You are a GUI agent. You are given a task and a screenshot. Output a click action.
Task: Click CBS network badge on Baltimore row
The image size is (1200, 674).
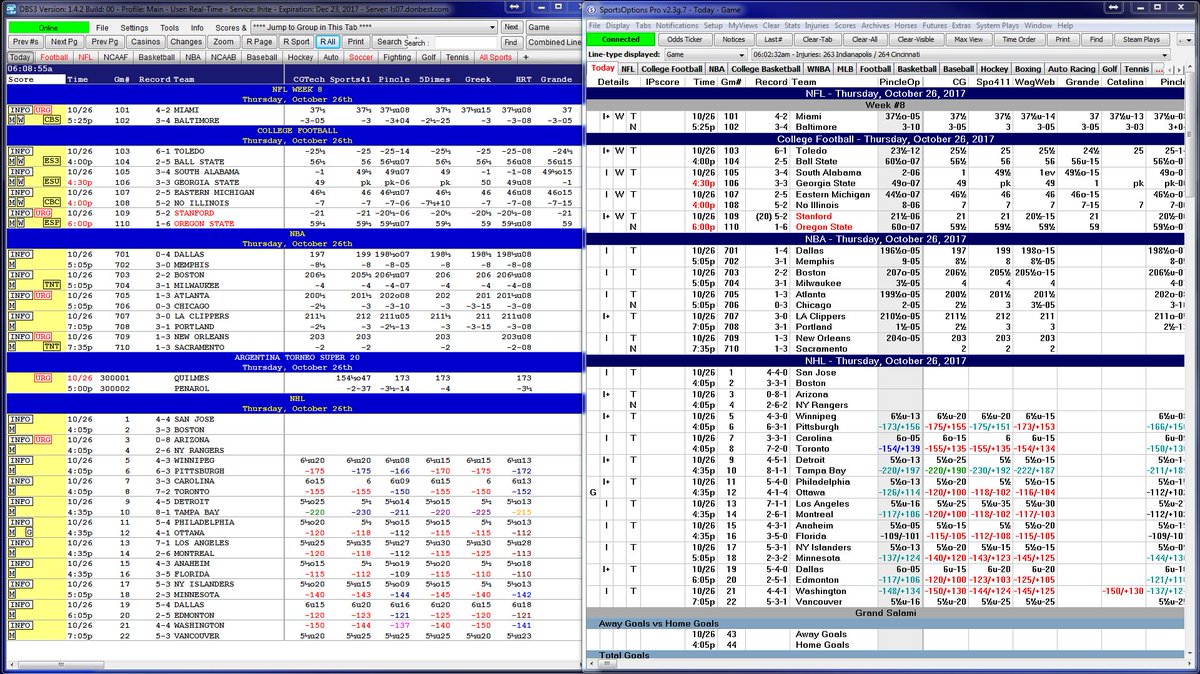point(50,119)
